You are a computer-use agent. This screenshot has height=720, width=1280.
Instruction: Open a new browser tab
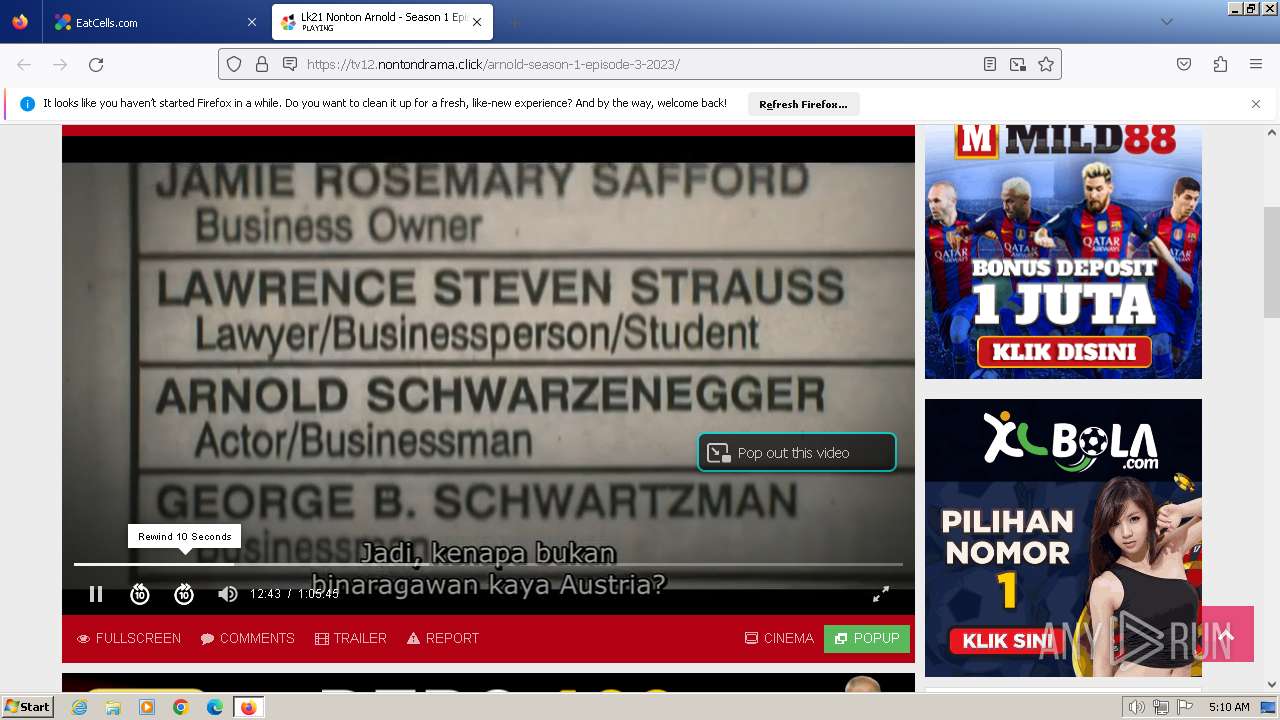pyautogui.click(x=514, y=22)
